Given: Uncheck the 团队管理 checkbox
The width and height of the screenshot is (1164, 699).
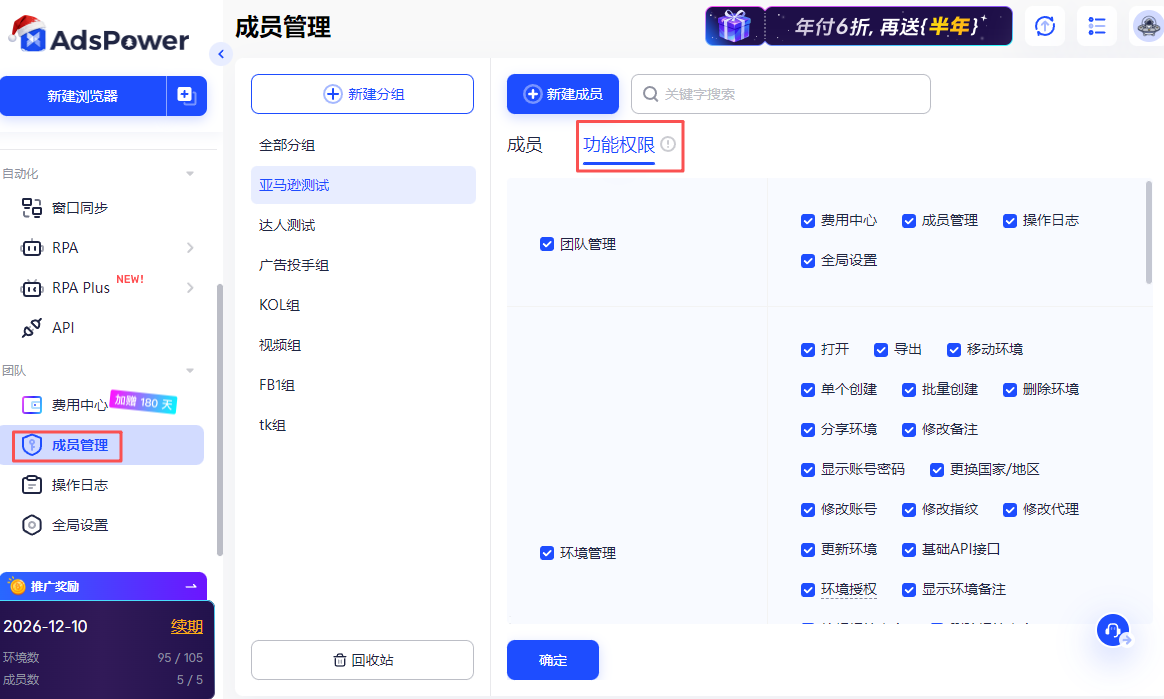Looking at the screenshot, I should pos(547,243).
